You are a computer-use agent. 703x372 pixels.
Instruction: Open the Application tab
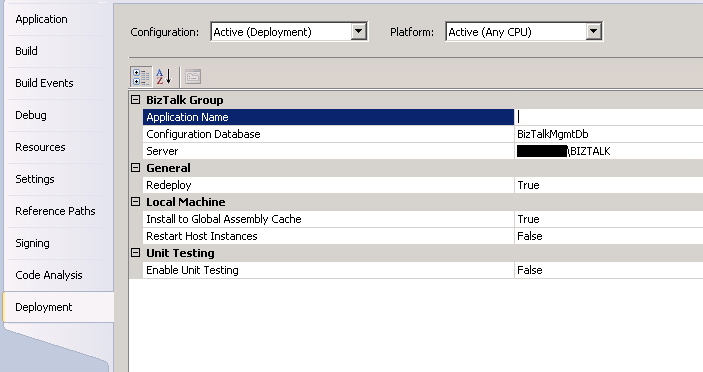click(41, 19)
